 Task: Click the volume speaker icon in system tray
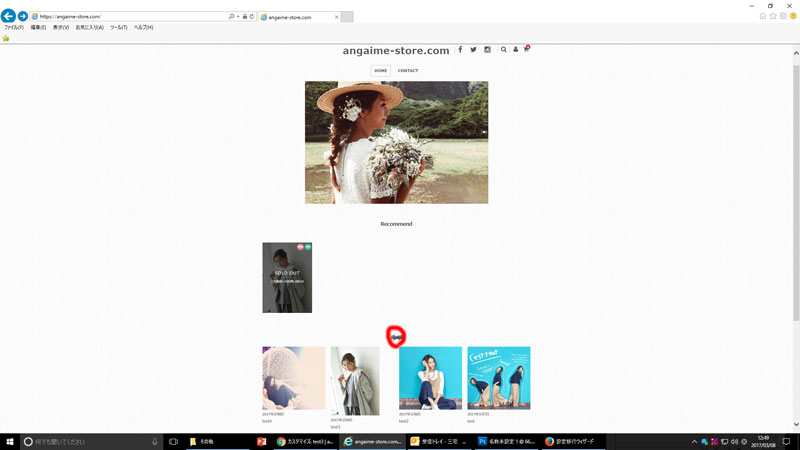(x=734, y=442)
